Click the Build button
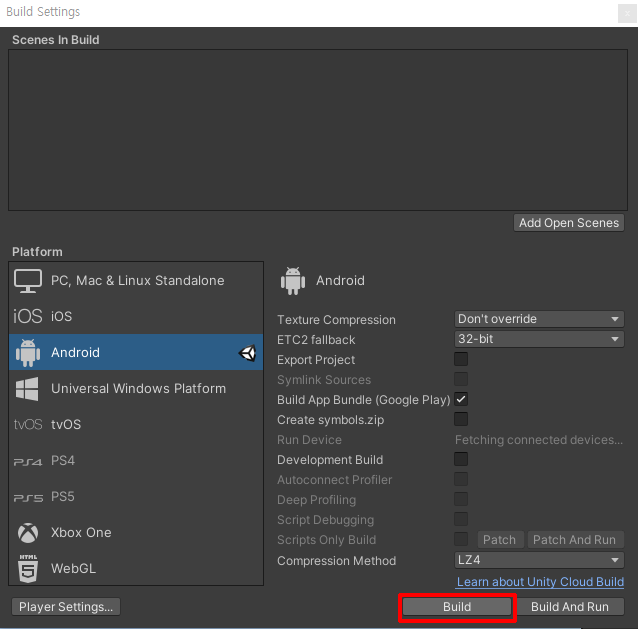 [457, 607]
